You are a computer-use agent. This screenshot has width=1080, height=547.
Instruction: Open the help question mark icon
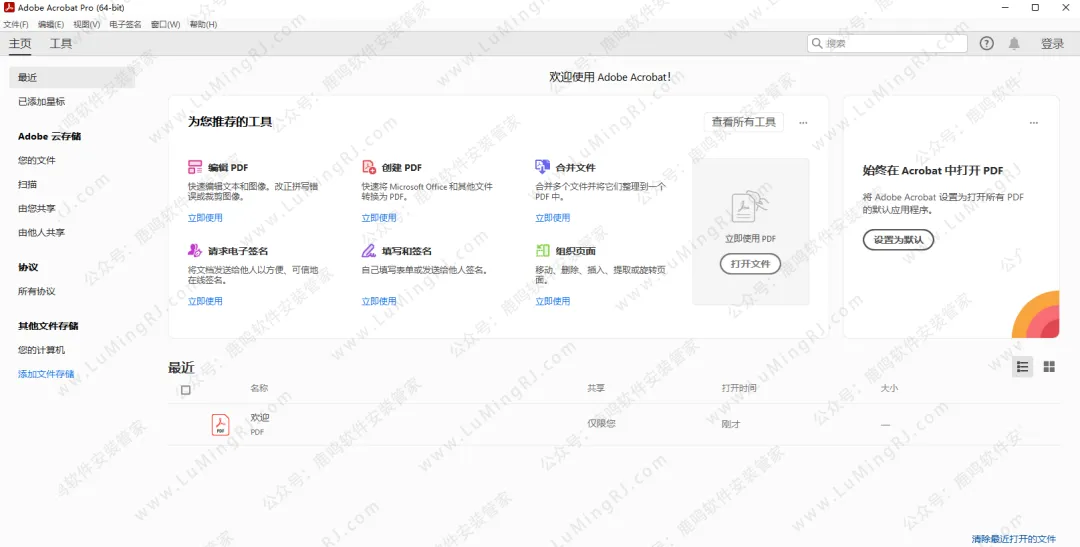[x=987, y=44]
